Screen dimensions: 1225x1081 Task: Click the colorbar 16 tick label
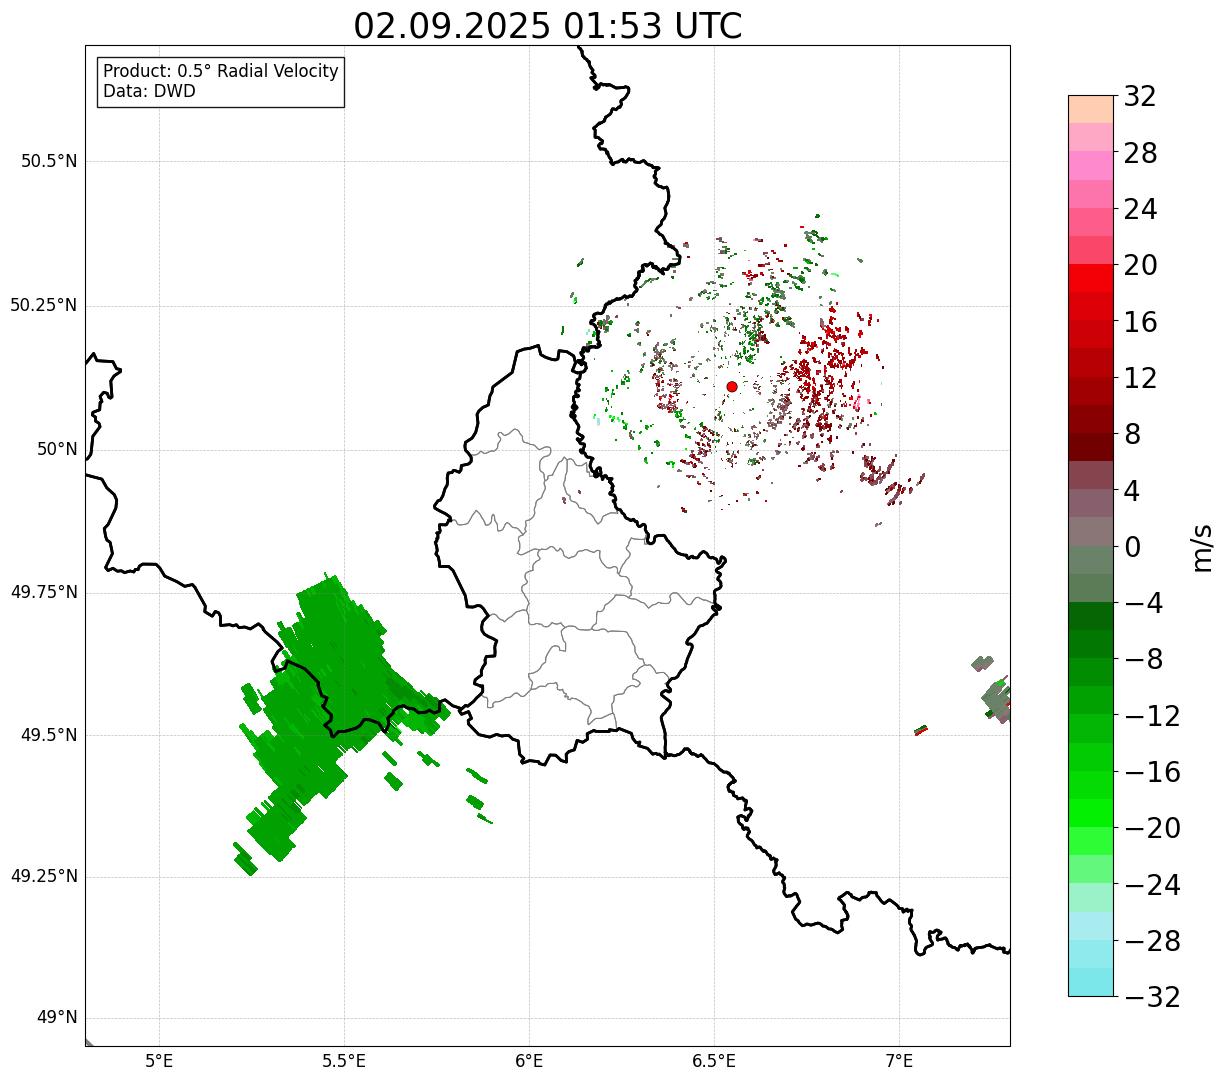[x=1140, y=322]
